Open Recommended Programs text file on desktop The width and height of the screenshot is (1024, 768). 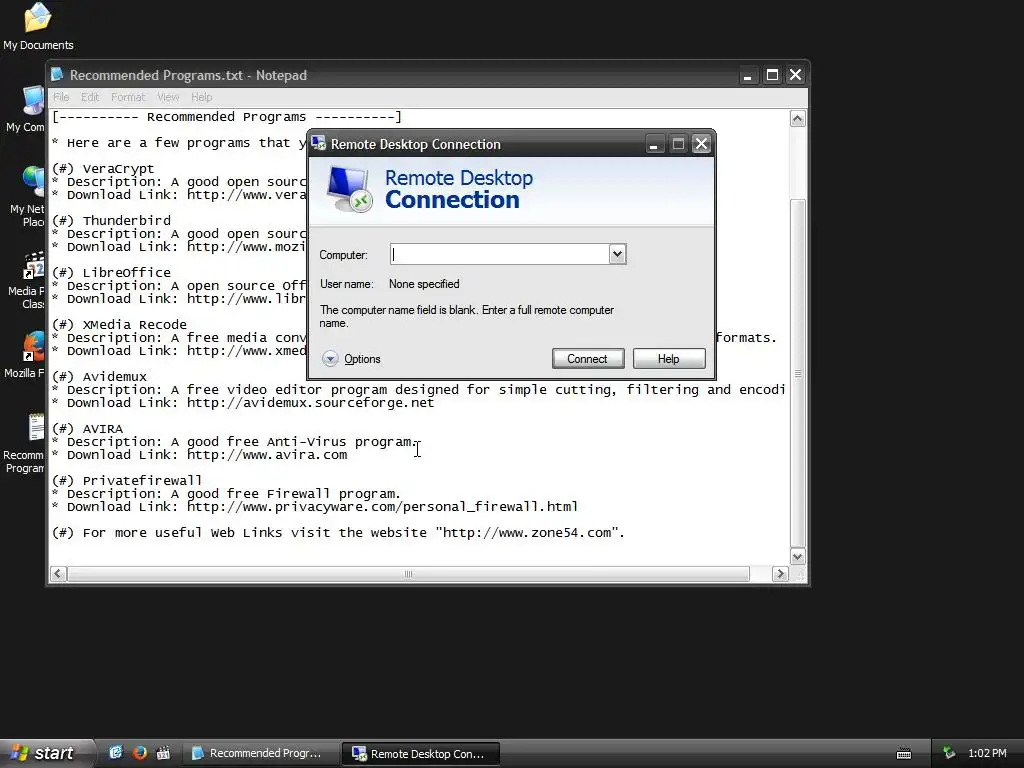26,443
